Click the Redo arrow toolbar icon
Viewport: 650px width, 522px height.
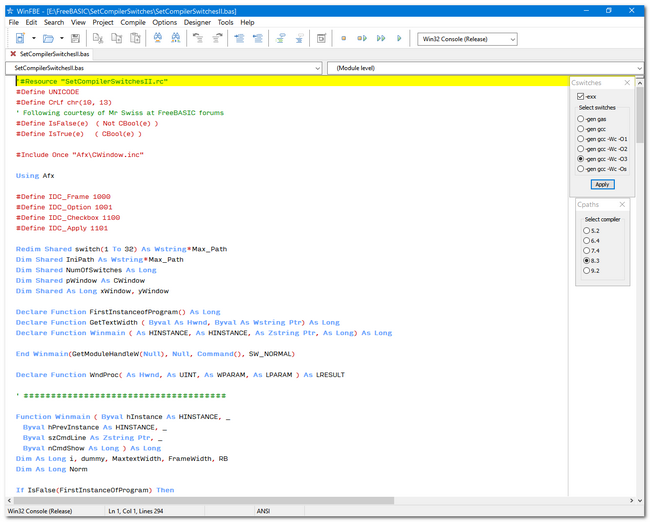217,39
